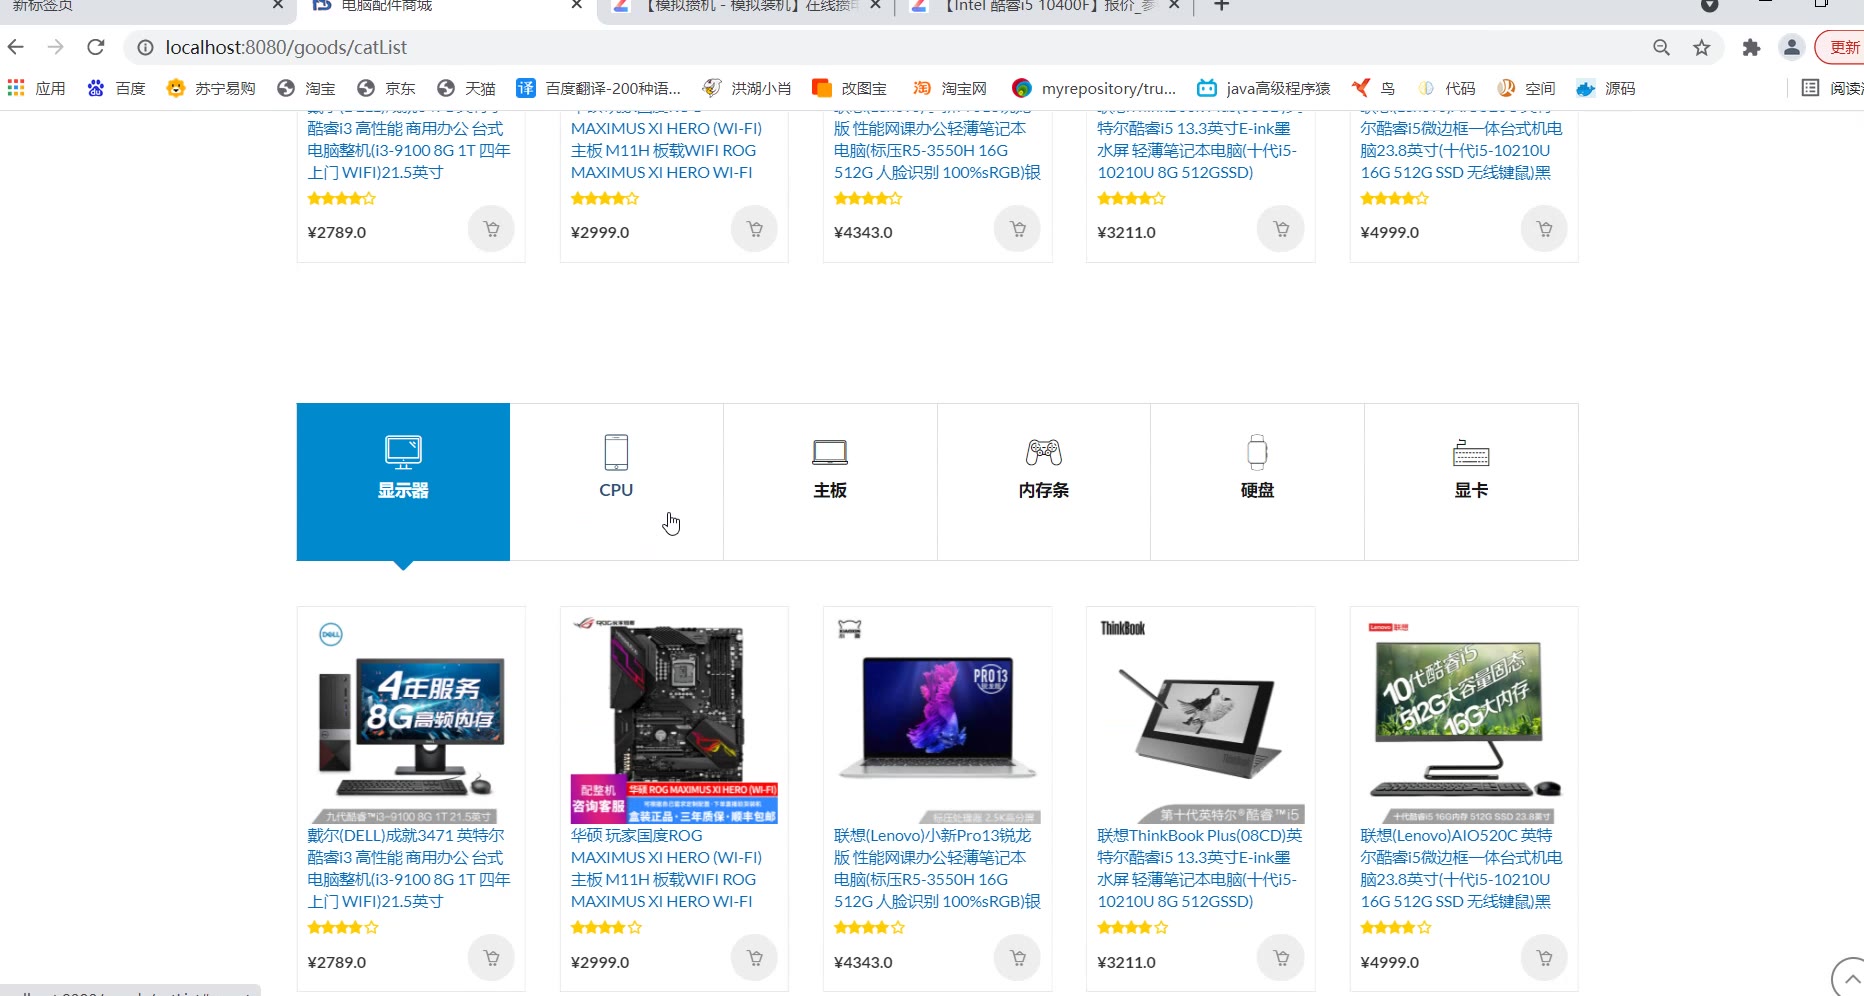Open the browser extensions puzzle icon
This screenshot has width=1864, height=996.
pyautogui.click(x=1751, y=47)
